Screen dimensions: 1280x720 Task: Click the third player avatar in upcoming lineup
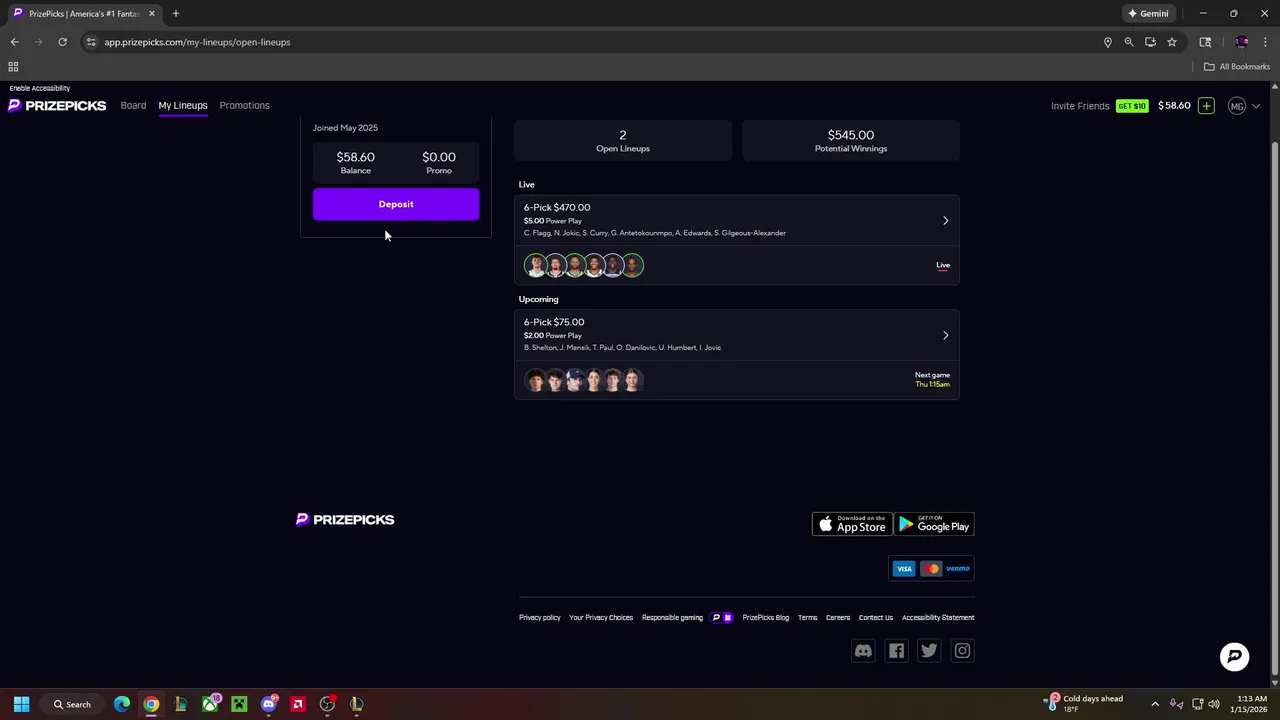coord(574,380)
